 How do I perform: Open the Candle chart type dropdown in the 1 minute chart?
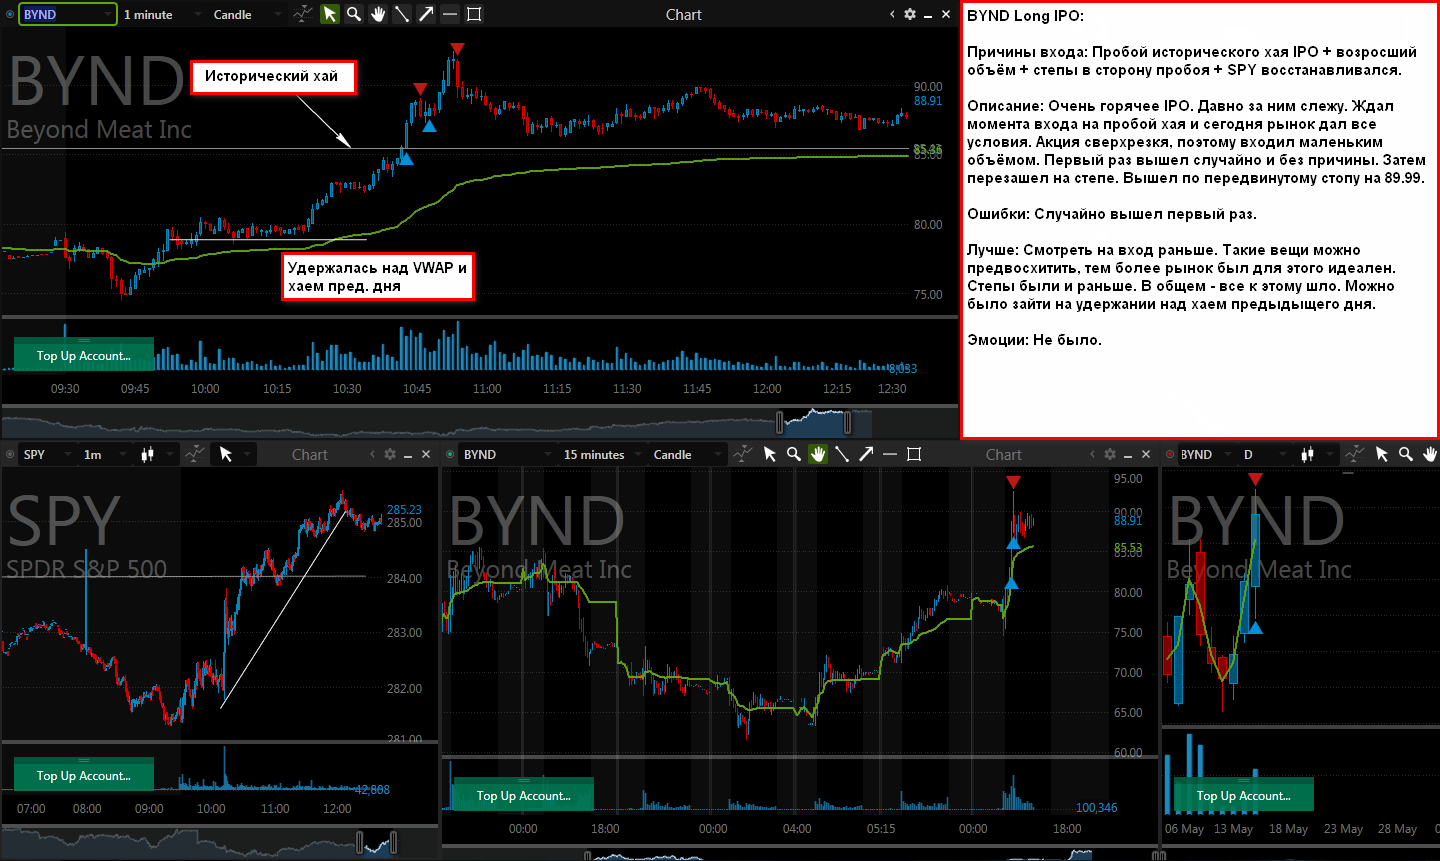point(248,14)
